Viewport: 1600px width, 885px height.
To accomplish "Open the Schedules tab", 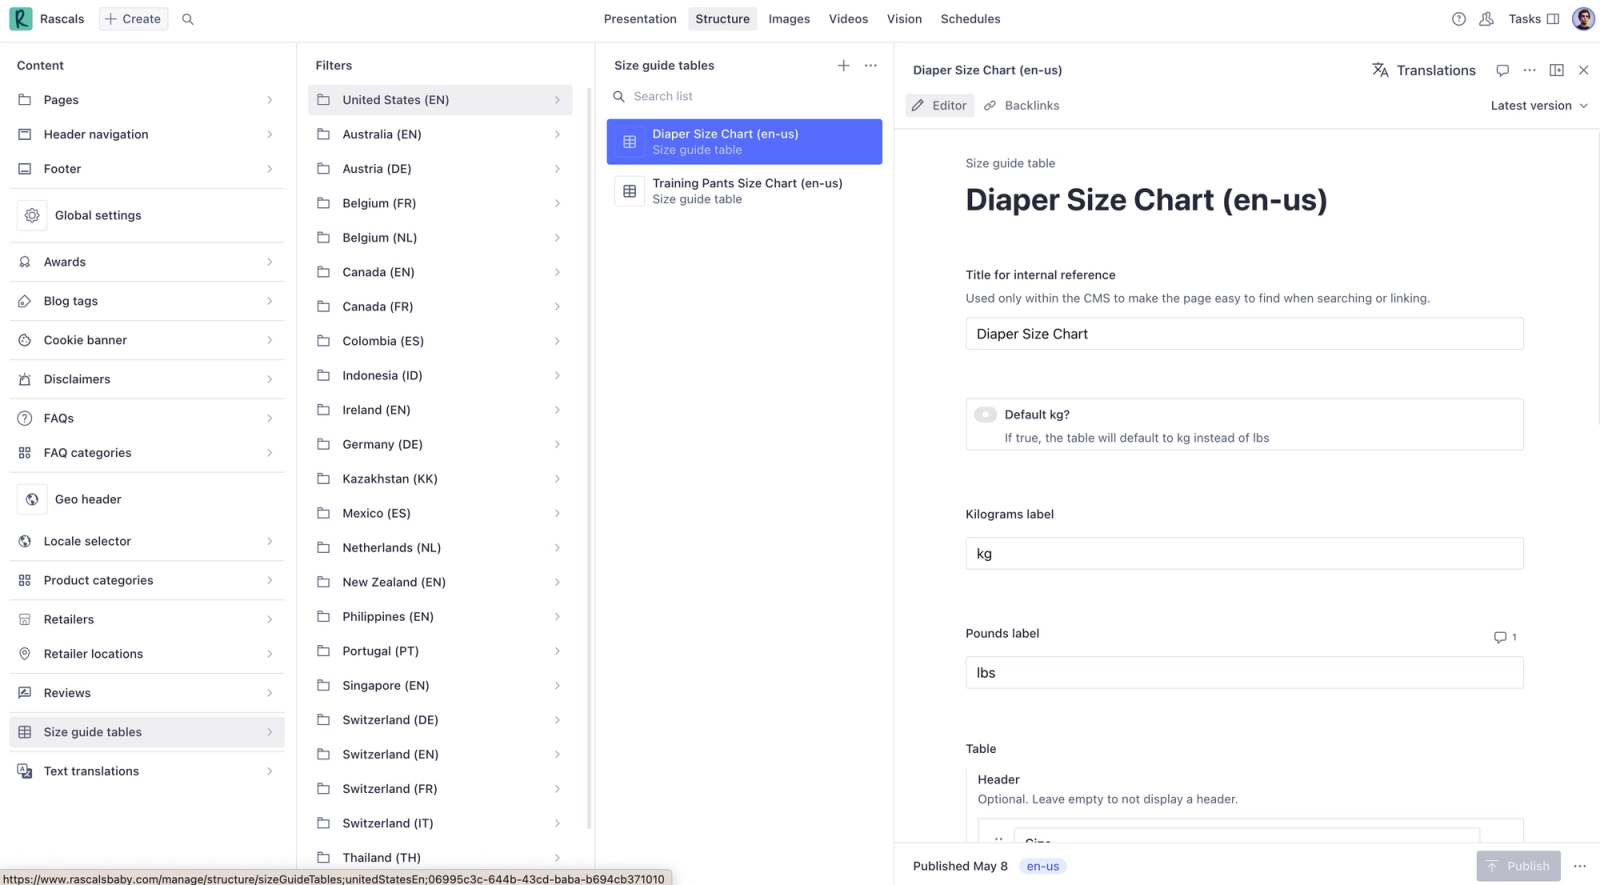I will (970, 19).
